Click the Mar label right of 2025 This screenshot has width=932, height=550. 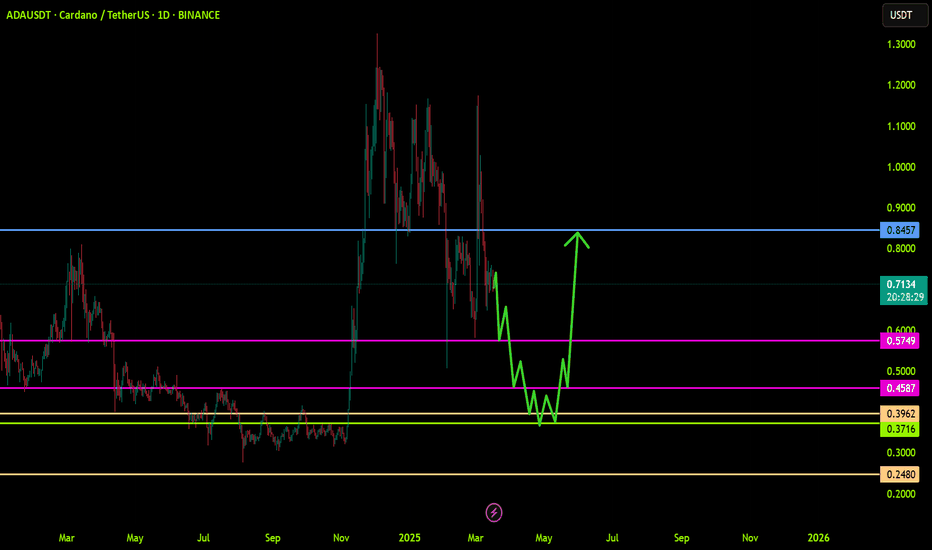tap(476, 538)
